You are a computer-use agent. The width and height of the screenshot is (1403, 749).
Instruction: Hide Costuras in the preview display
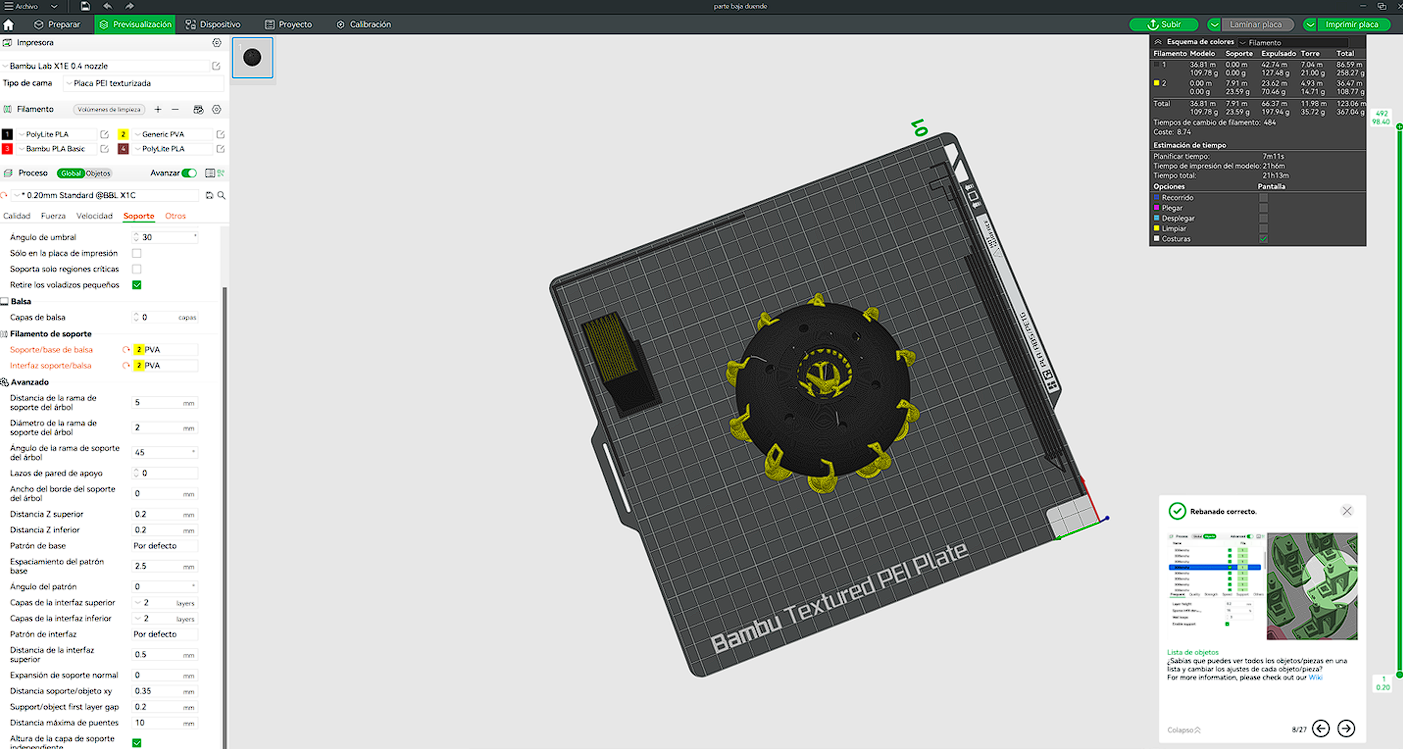pyautogui.click(x=1264, y=239)
